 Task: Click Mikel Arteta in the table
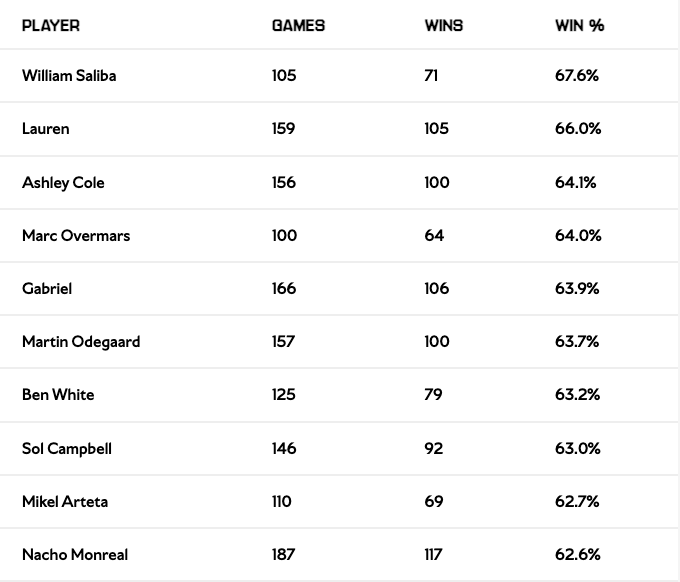click(66, 502)
